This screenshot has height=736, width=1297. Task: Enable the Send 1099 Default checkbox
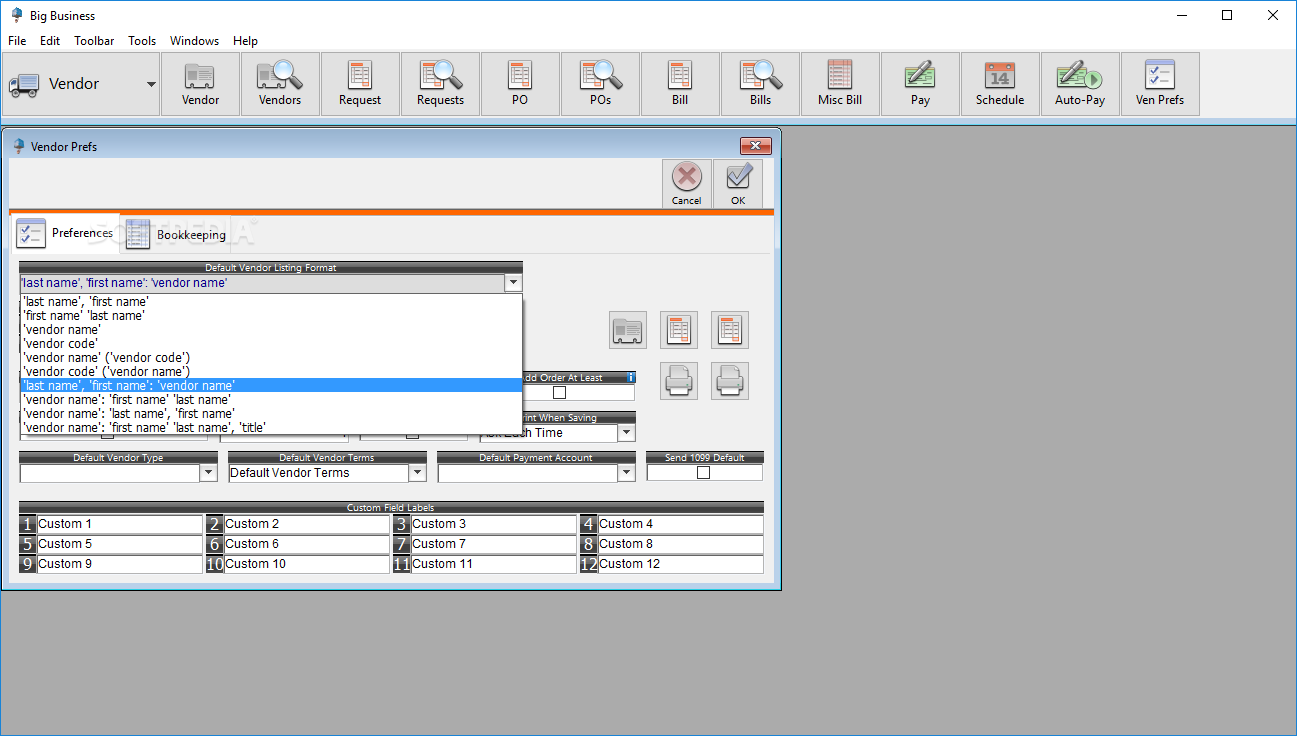pos(703,473)
